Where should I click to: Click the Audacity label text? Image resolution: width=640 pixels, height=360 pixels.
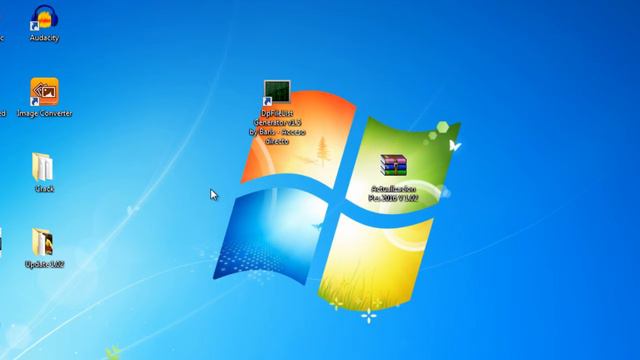point(44,38)
